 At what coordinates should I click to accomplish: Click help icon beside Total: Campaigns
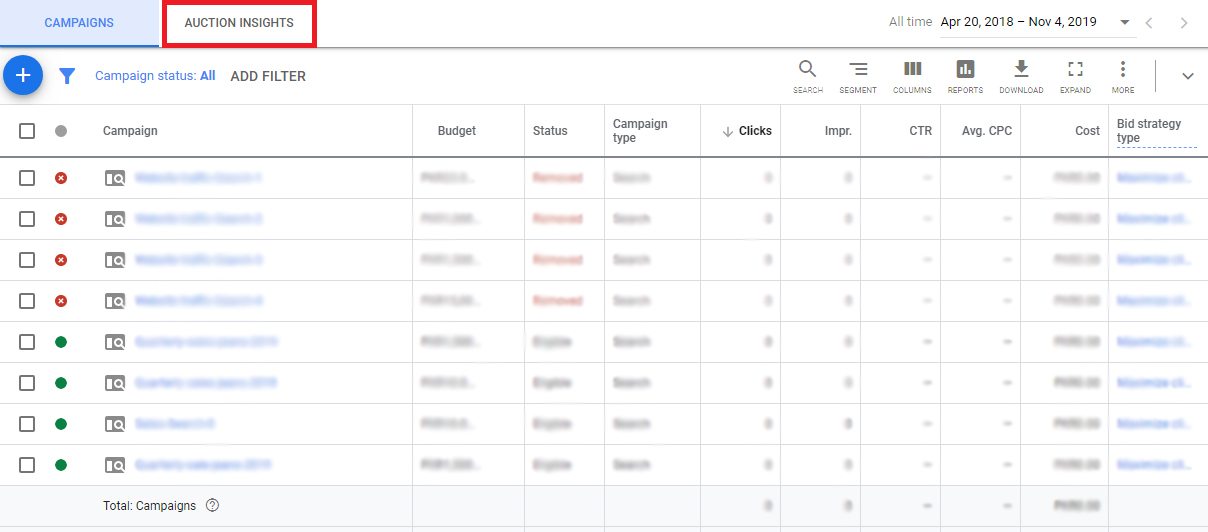[x=212, y=506]
